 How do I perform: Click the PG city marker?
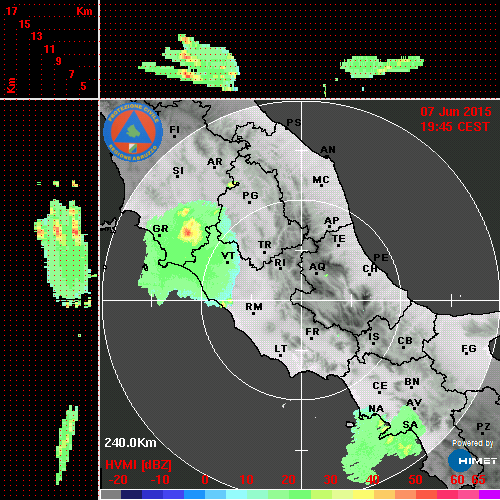(x=250, y=196)
